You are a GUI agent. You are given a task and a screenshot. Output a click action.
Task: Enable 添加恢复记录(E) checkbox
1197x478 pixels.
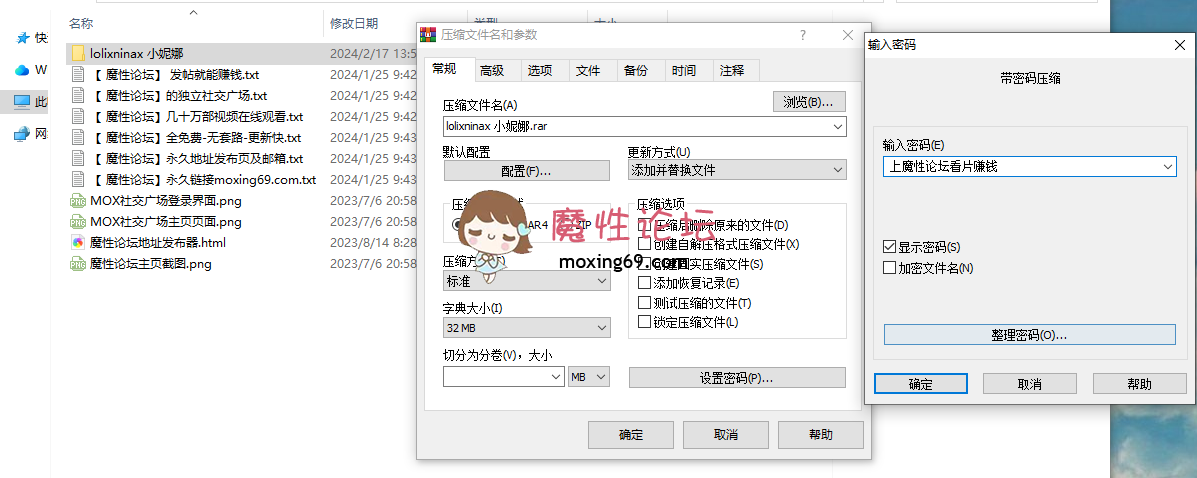pos(644,283)
